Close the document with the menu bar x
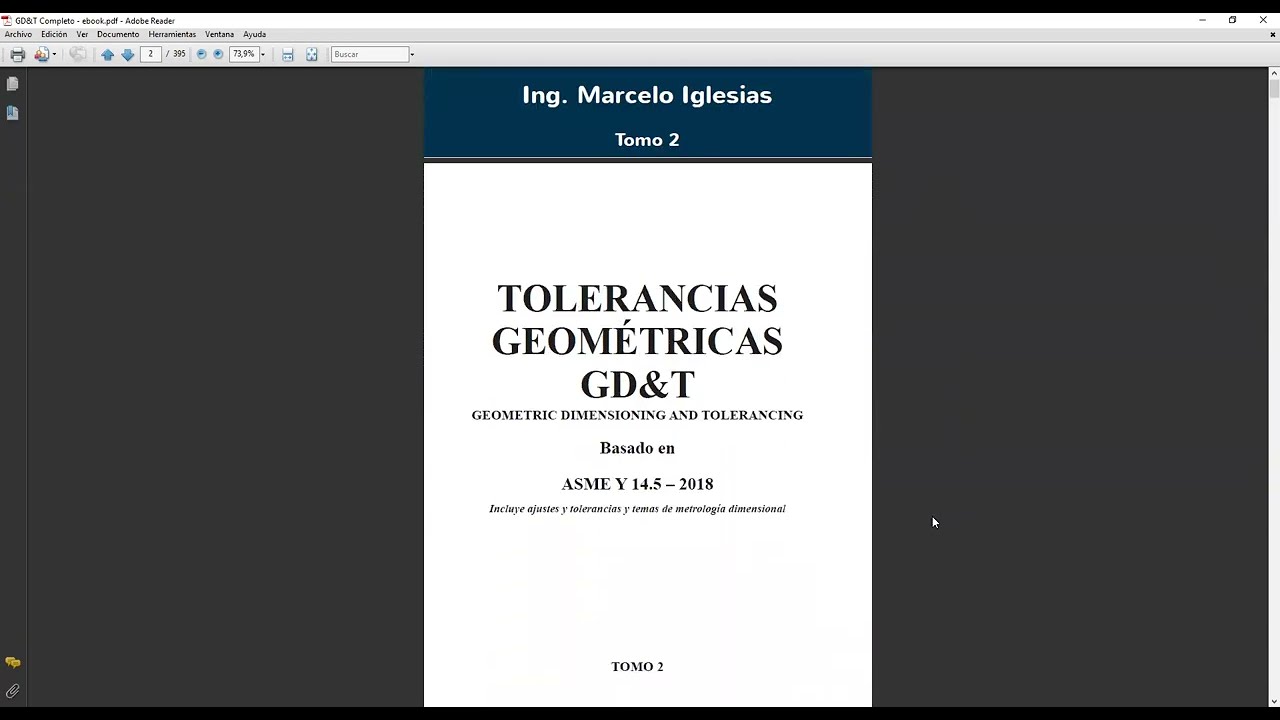The image size is (1280, 720). tap(1273, 34)
